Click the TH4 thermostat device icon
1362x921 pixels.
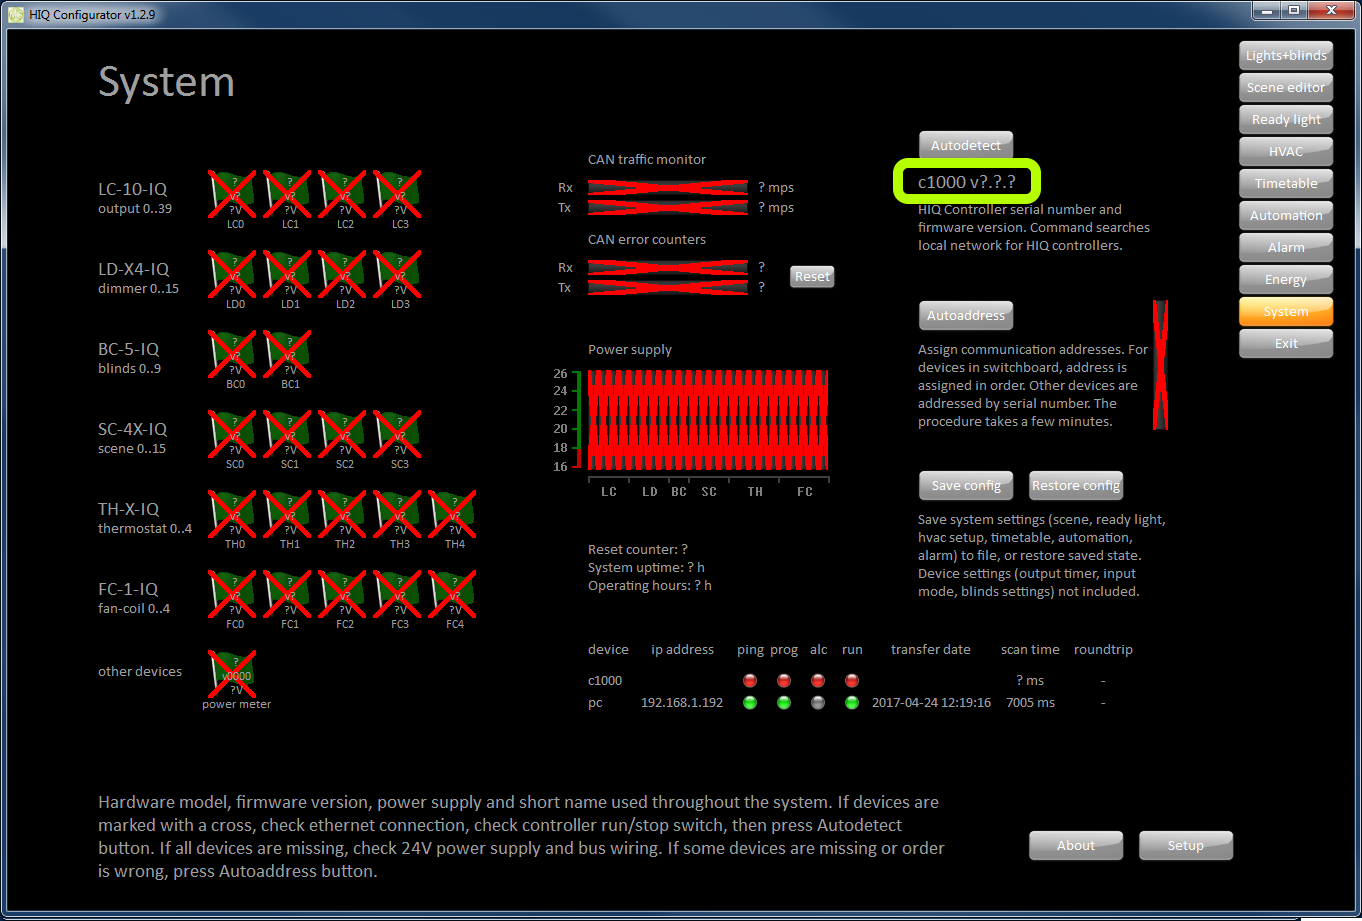[x=452, y=513]
